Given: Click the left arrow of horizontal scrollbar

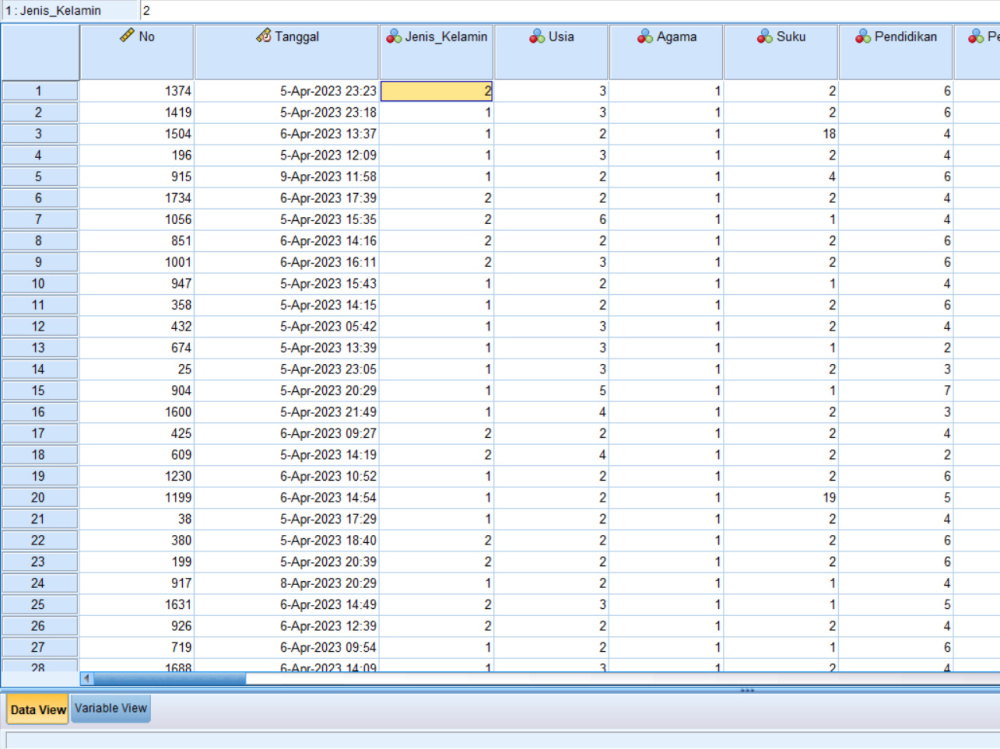Looking at the screenshot, I should [x=87, y=678].
